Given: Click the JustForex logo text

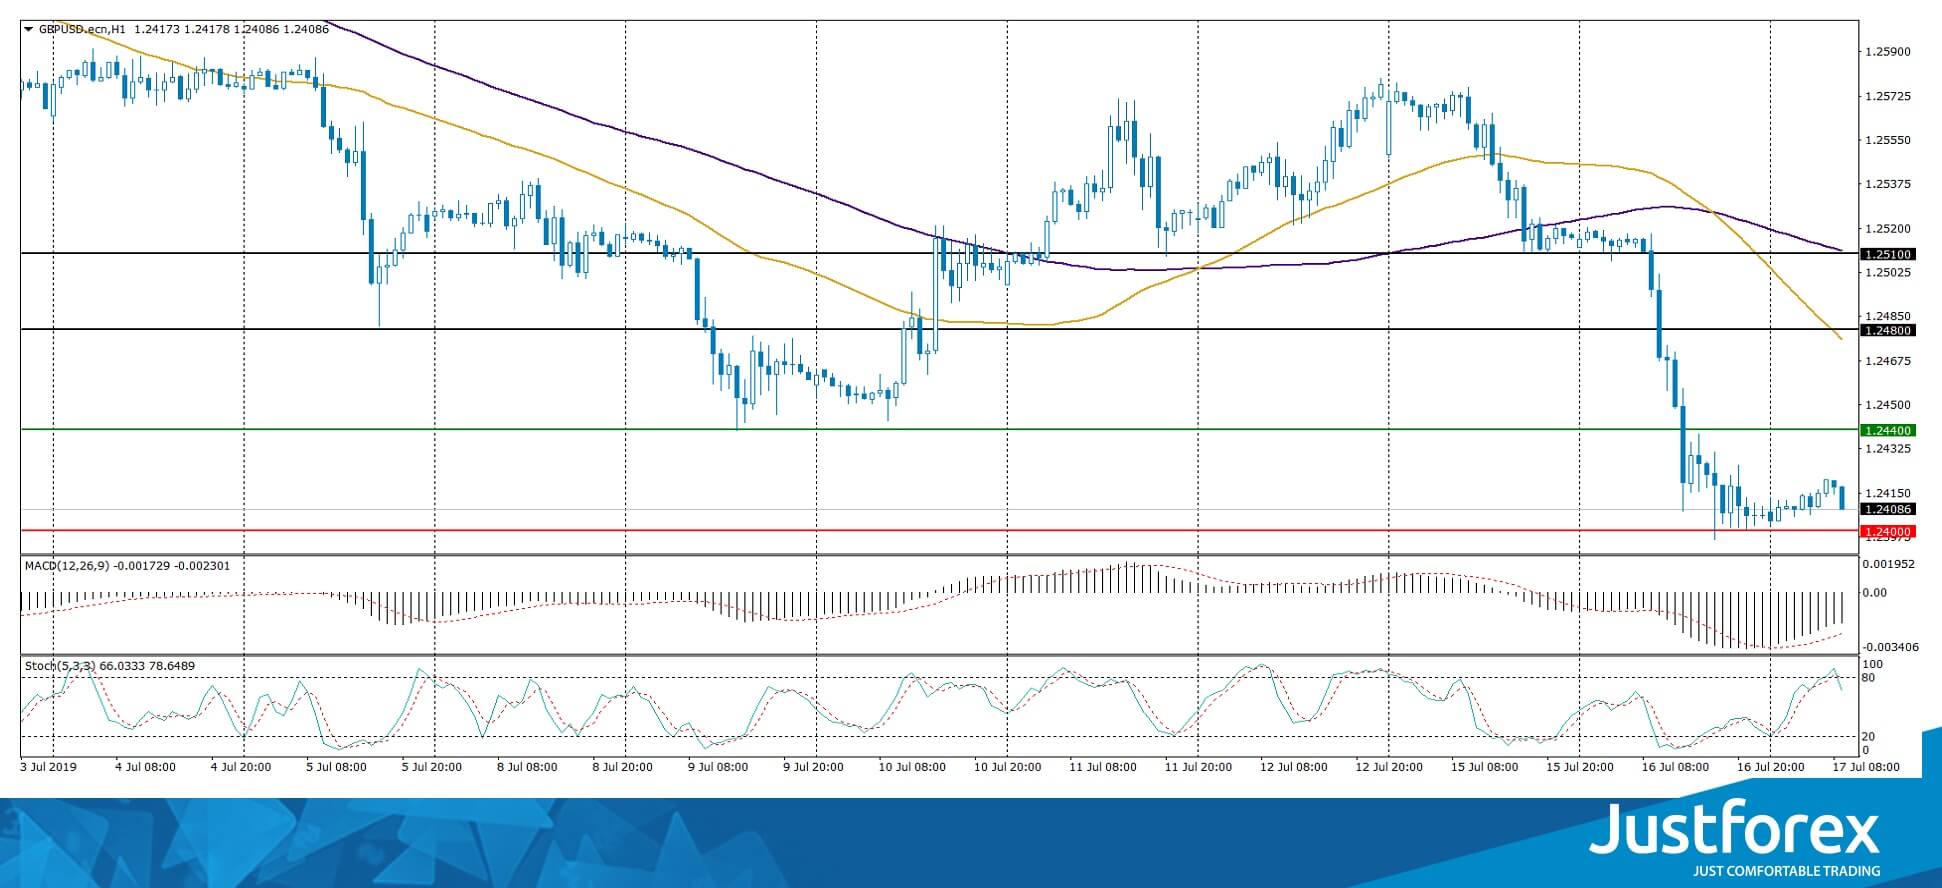Looking at the screenshot, I should [x=1734, y=828].
